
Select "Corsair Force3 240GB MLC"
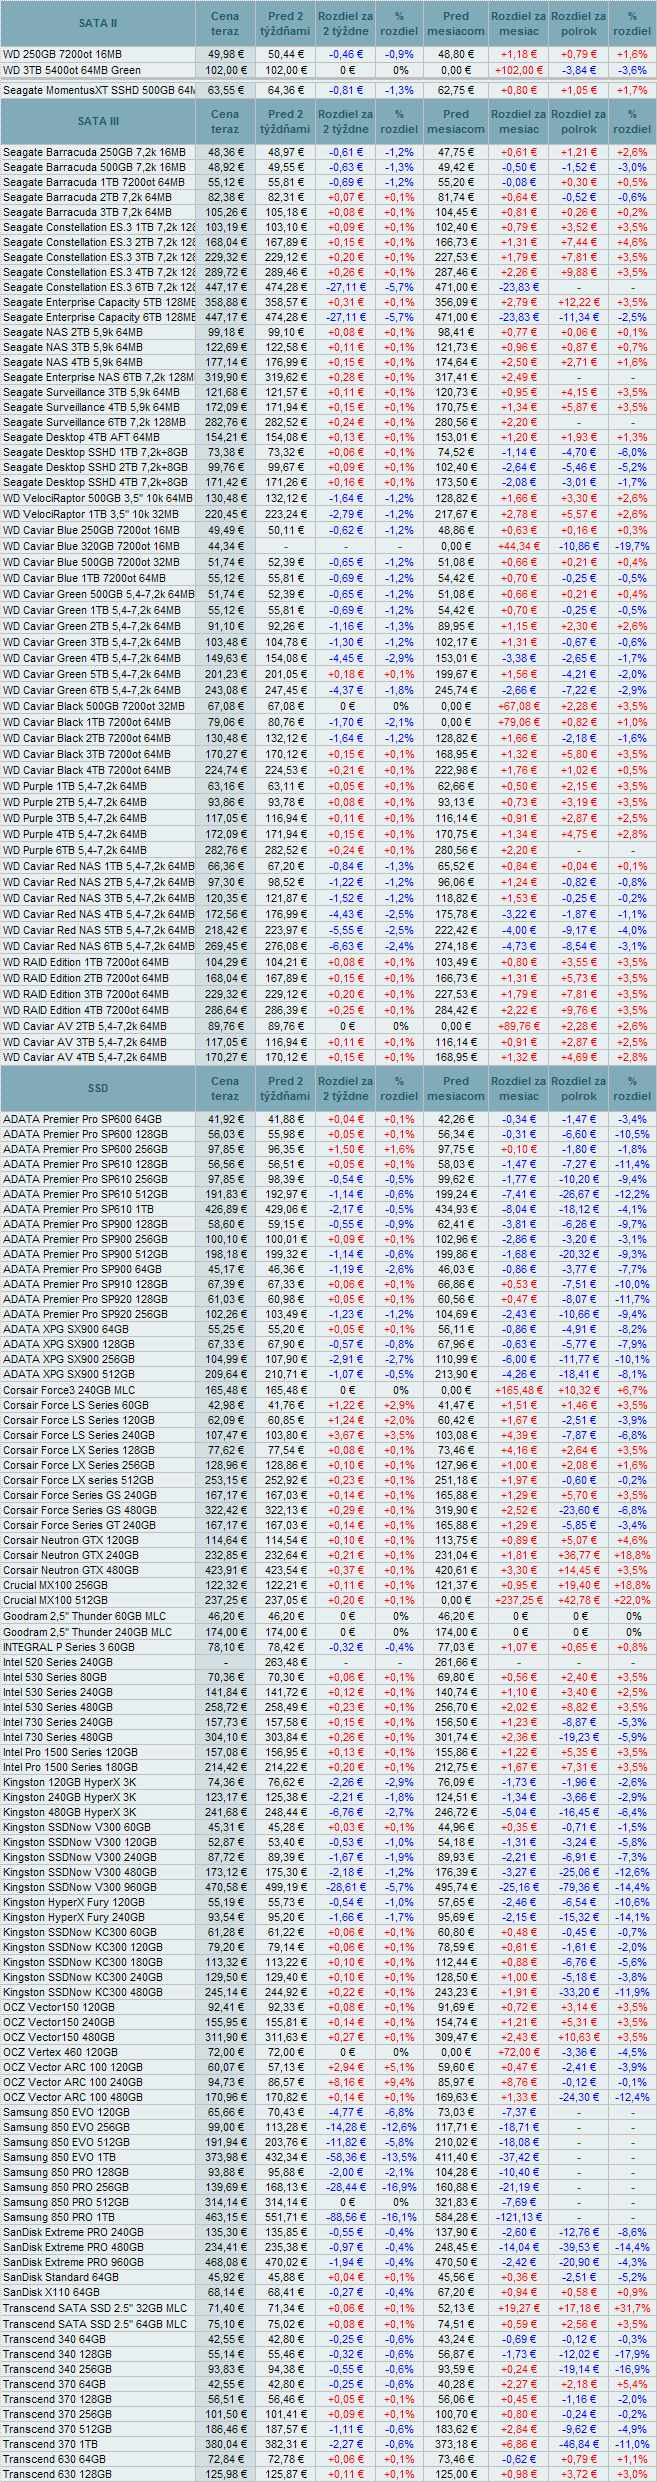click(x=69, y=1390)
